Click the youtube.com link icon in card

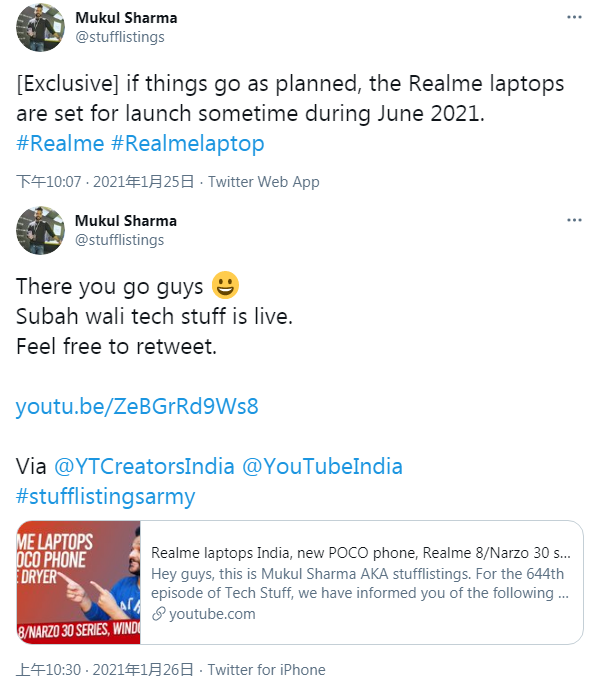click(x=158, y=614)
